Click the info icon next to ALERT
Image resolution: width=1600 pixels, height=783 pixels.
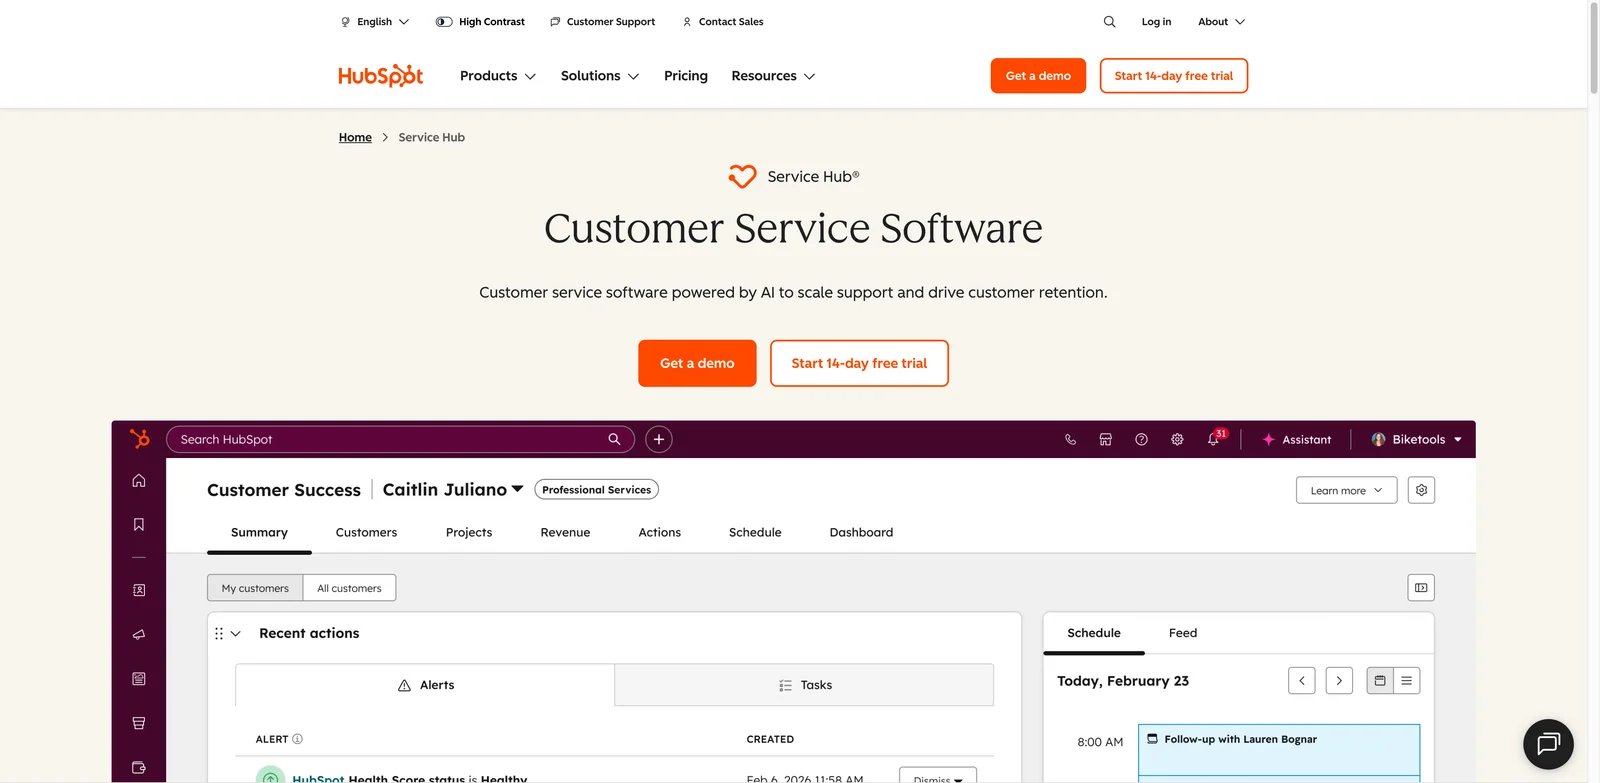[x=297, y=739]
